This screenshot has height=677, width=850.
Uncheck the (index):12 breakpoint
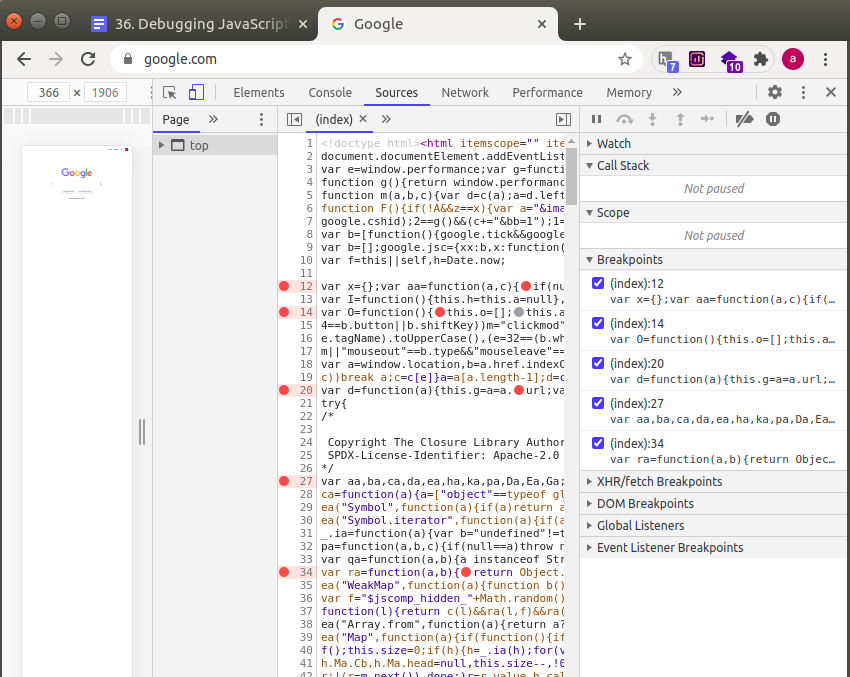pyautogui.click(x=598, y=282)
